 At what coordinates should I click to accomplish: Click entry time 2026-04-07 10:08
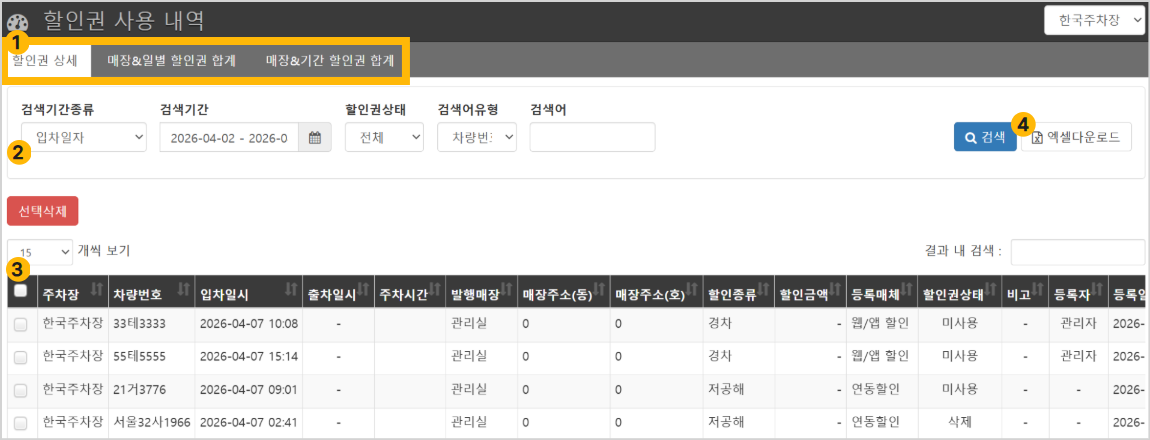(249, 324)
